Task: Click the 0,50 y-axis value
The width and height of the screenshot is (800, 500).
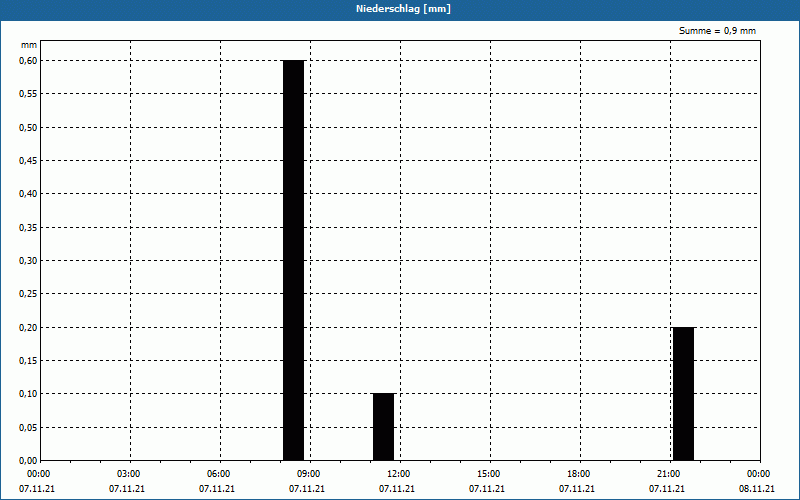Action: coord(28,128)
